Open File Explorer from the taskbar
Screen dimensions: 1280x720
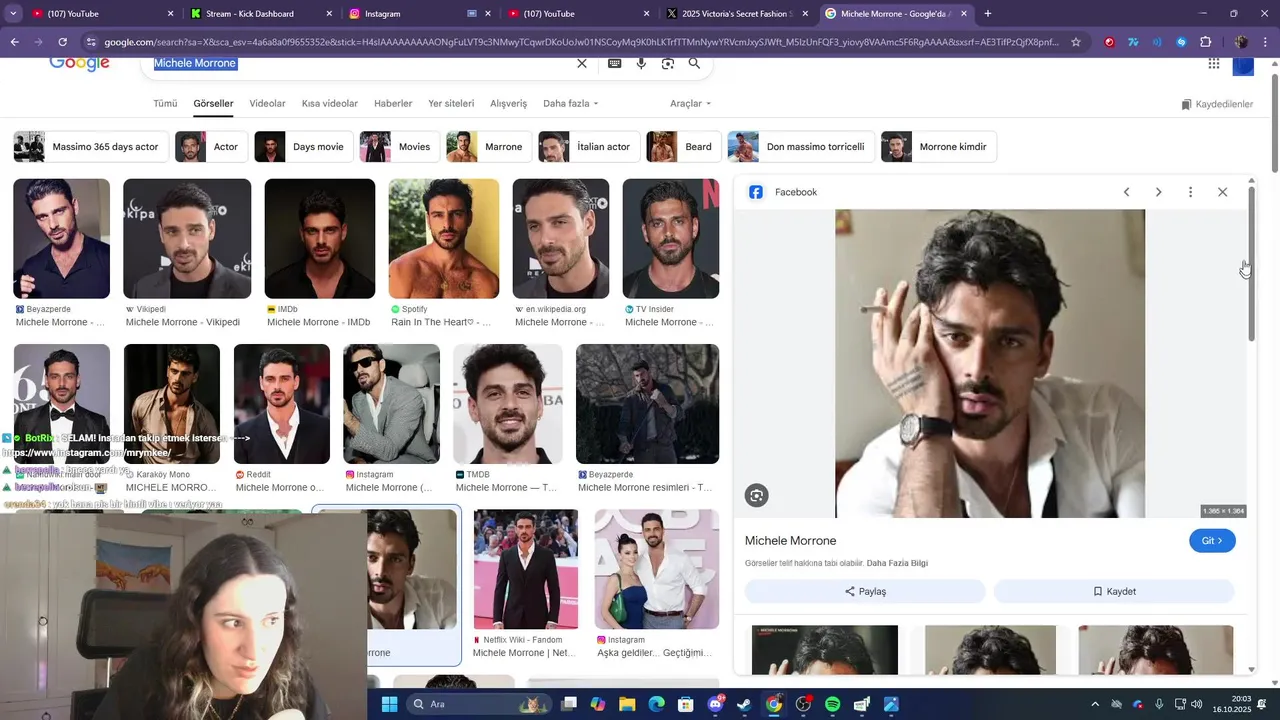click(x=627, y=704)
